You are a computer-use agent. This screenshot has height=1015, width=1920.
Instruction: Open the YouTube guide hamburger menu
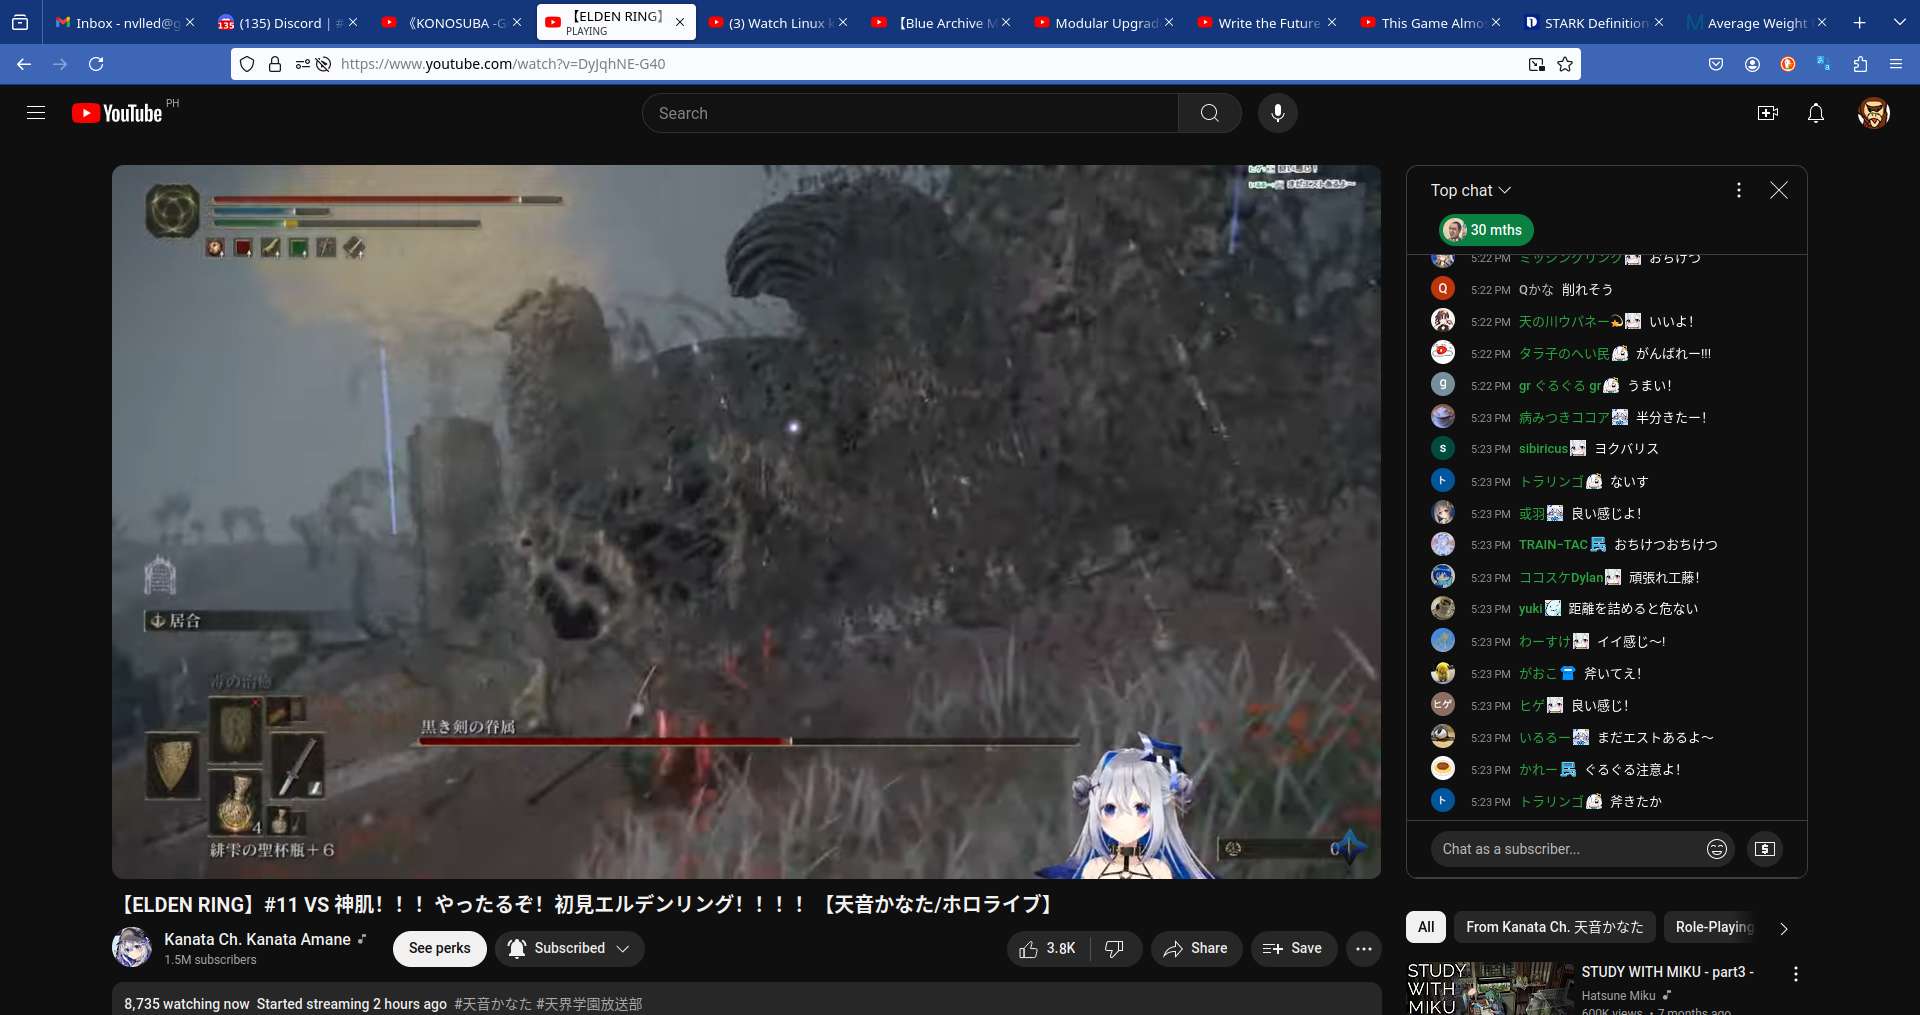coord(36,113)
